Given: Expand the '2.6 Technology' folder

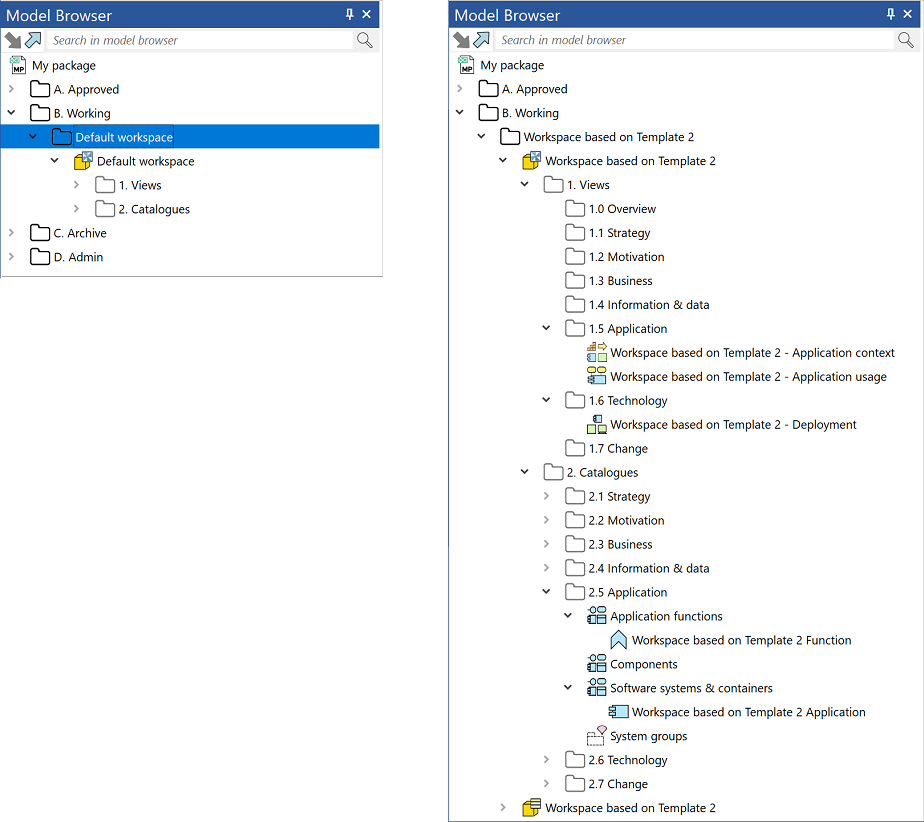Looking at the screenshot, I should pos(546,759).
